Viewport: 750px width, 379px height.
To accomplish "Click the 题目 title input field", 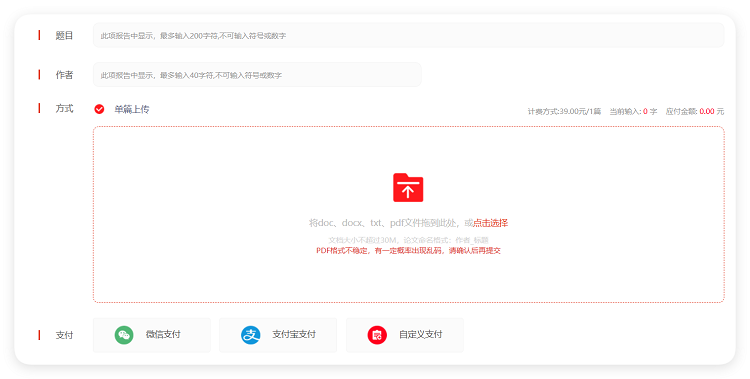I will tap(408, 35).
